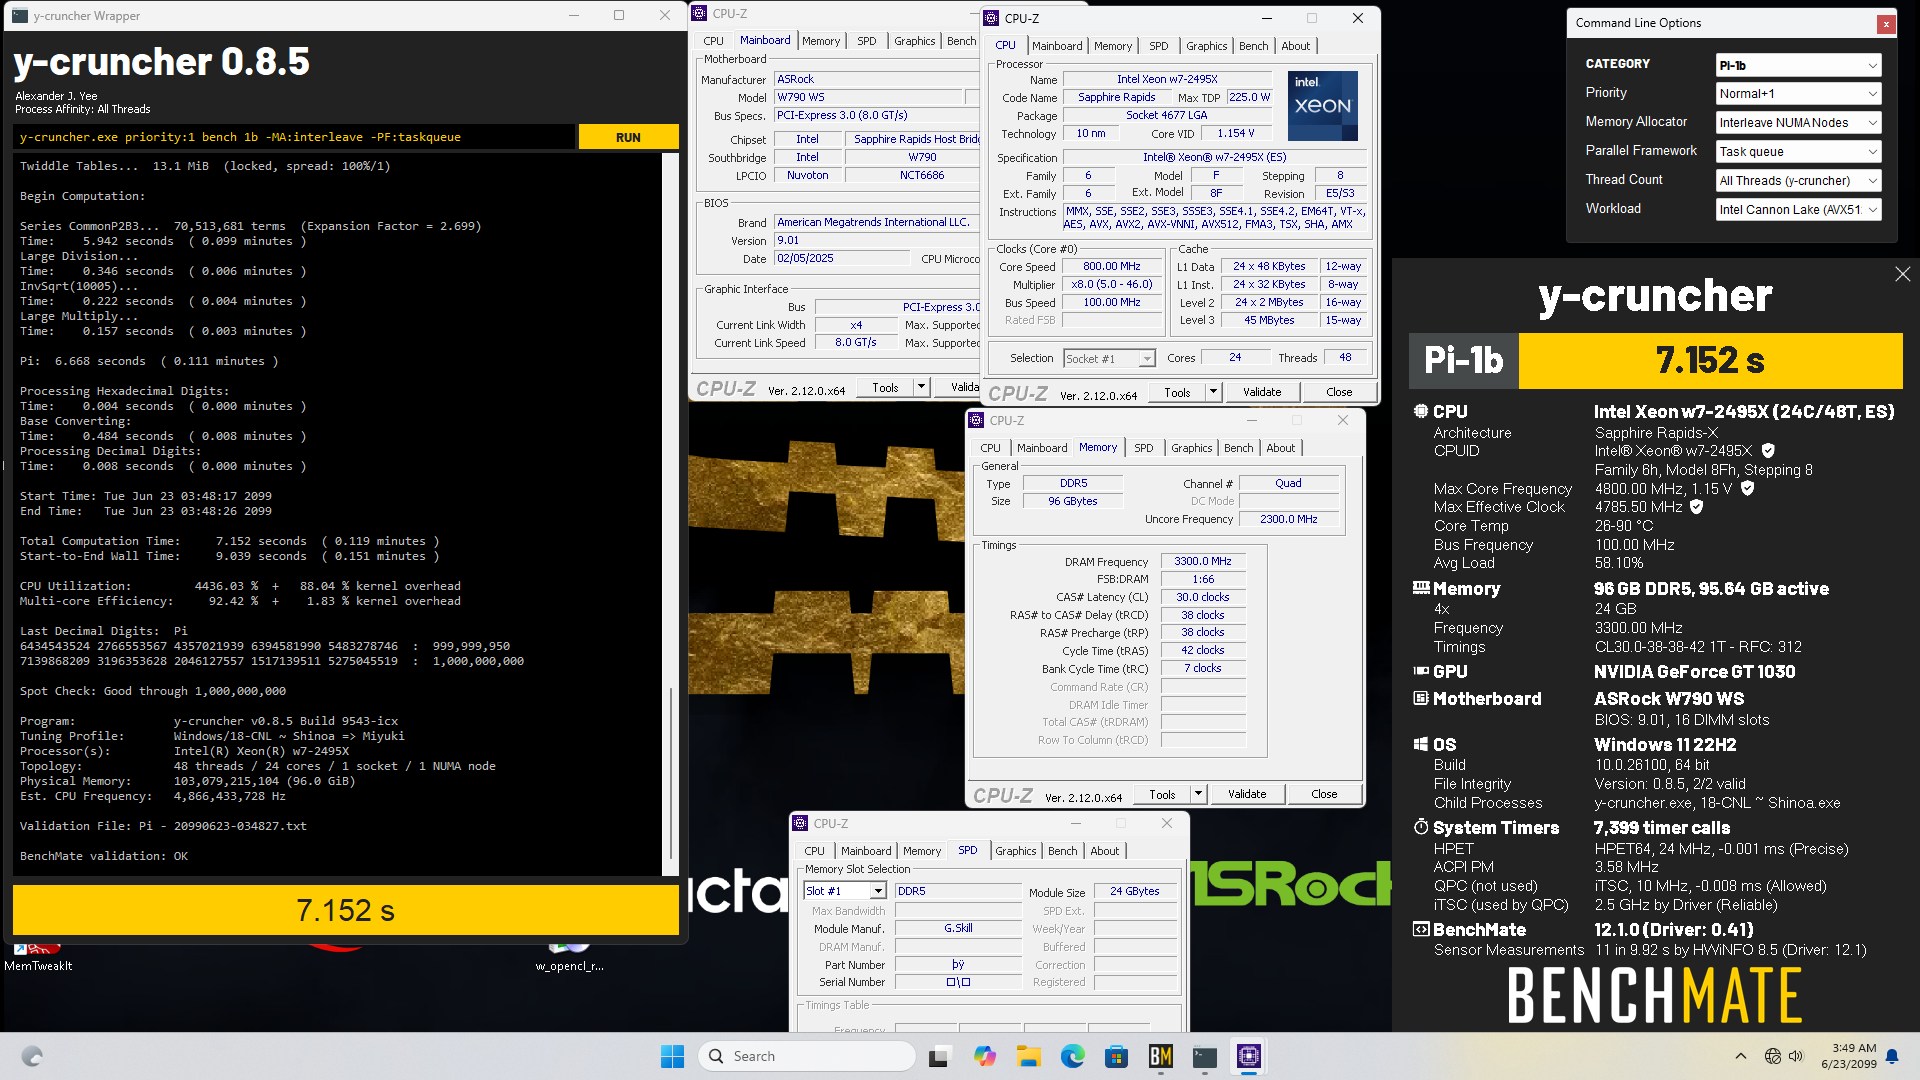Open the network globe icon in system tray
Screen dimensions: 1920x1080
coord(1772,1056)
